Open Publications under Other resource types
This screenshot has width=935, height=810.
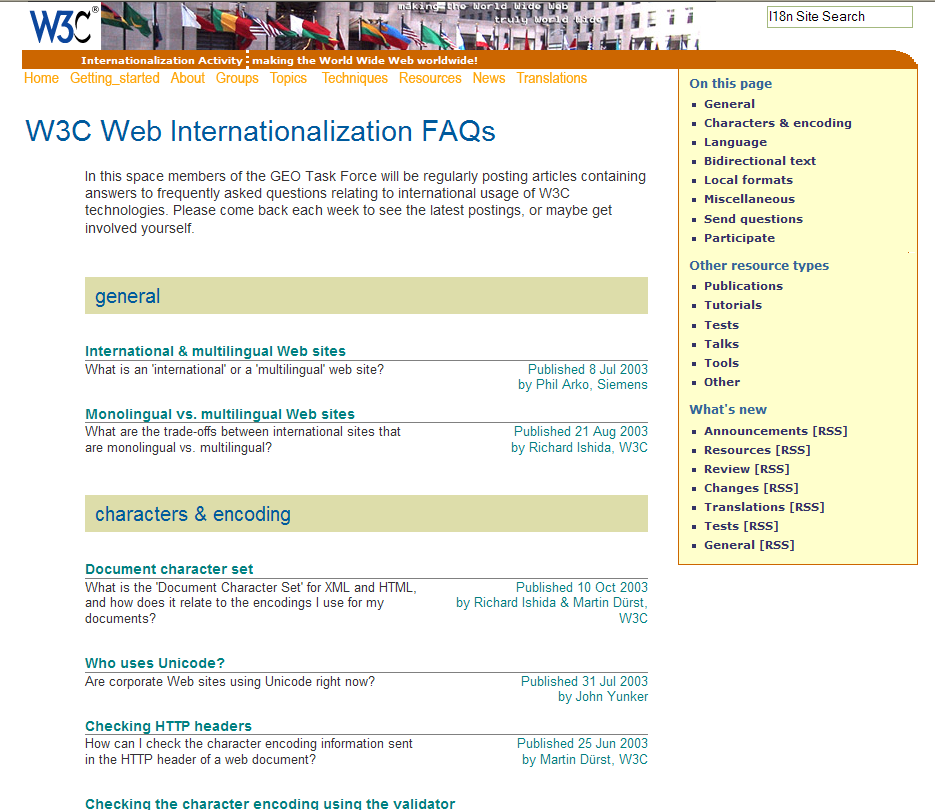coord(743,286)
